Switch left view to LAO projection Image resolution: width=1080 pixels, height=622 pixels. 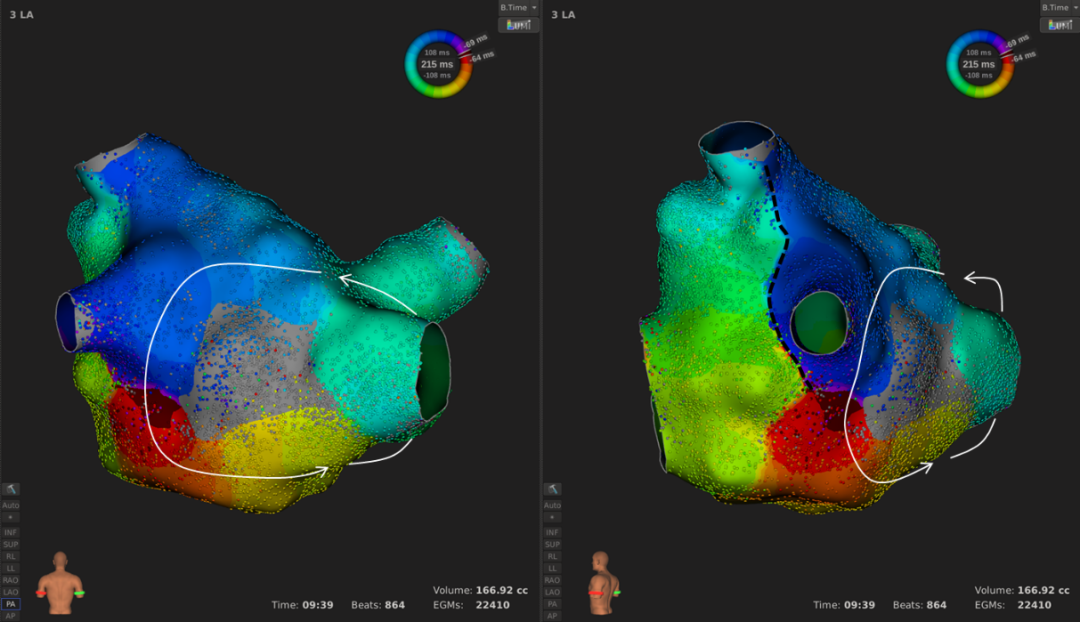tap(11, 592)
